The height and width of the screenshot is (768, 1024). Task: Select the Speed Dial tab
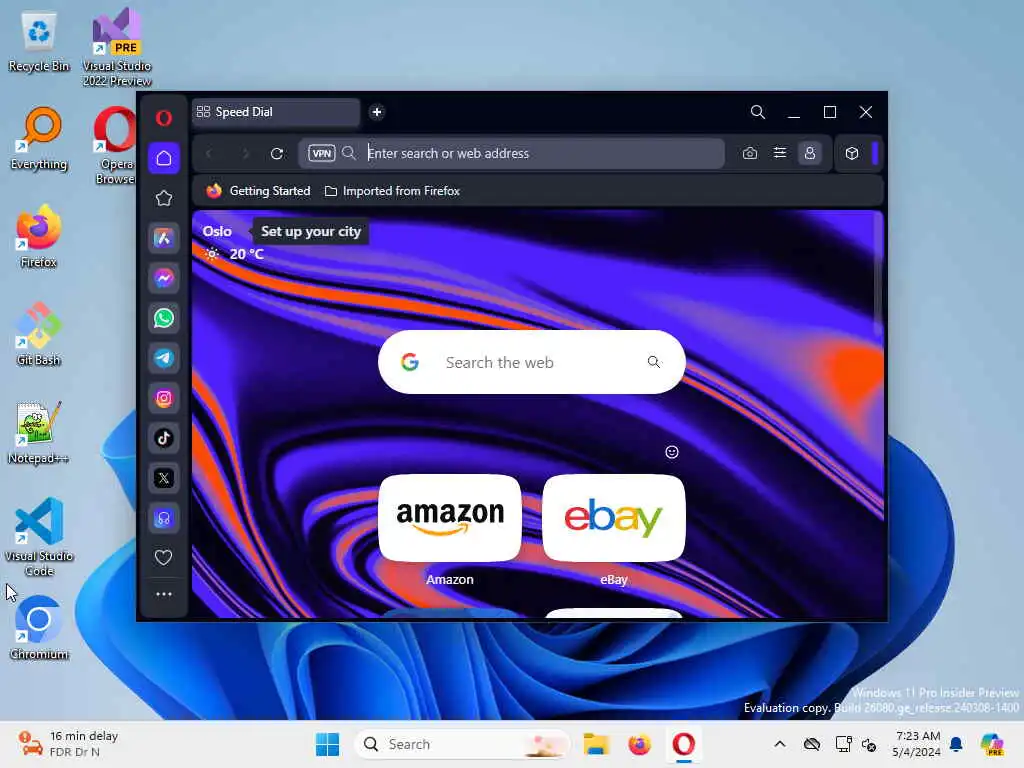pyautogui.click(x=275, y=112)
